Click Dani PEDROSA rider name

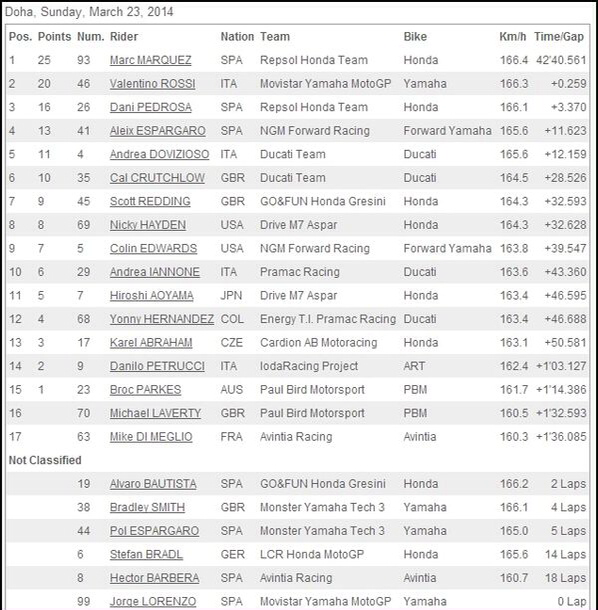tap(151, 107)
